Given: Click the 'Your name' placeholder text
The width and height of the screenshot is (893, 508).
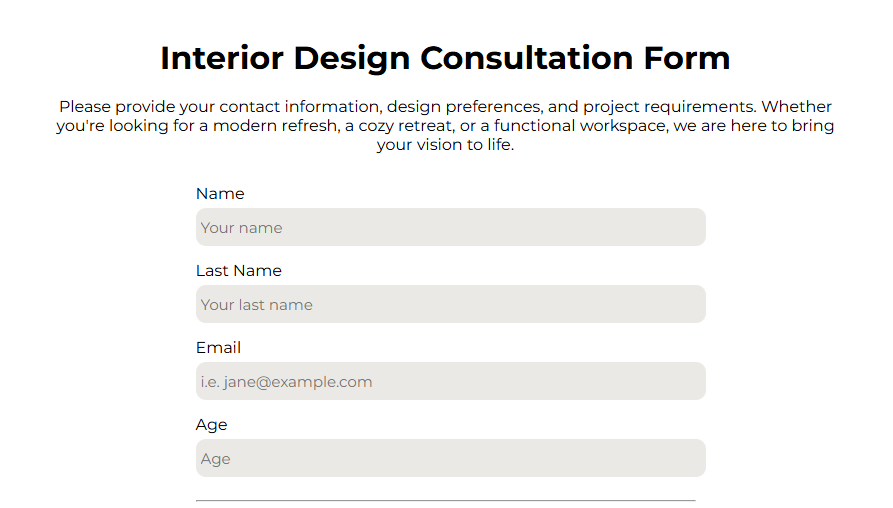Looking at the screenshot, I should pyautogui.click(x=241, y=228).
